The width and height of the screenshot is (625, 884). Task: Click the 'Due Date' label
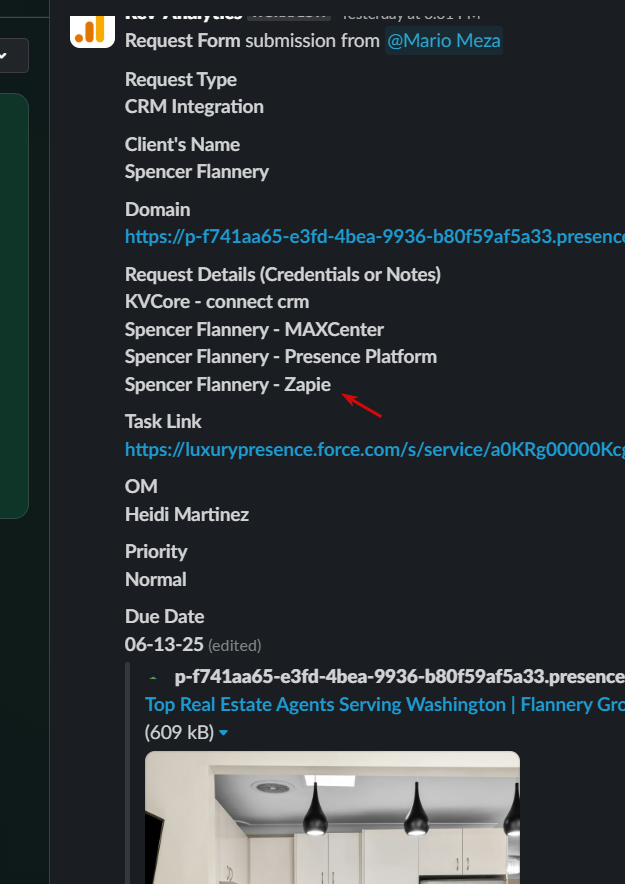[x=165, y=616]
